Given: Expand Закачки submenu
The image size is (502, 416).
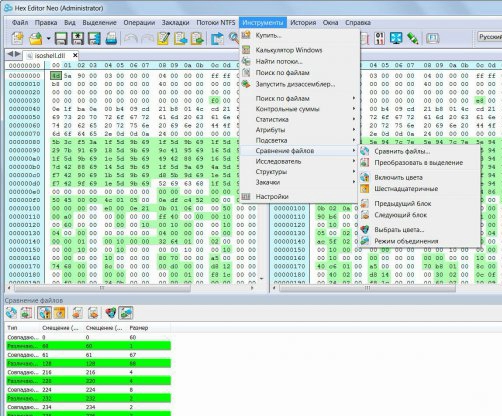Looking at the screenshot, I should [x=299, y=182].
